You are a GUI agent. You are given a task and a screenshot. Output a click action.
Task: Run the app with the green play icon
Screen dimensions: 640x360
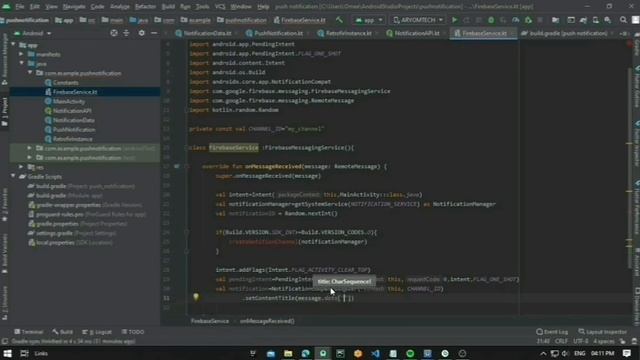click(454, 20)
